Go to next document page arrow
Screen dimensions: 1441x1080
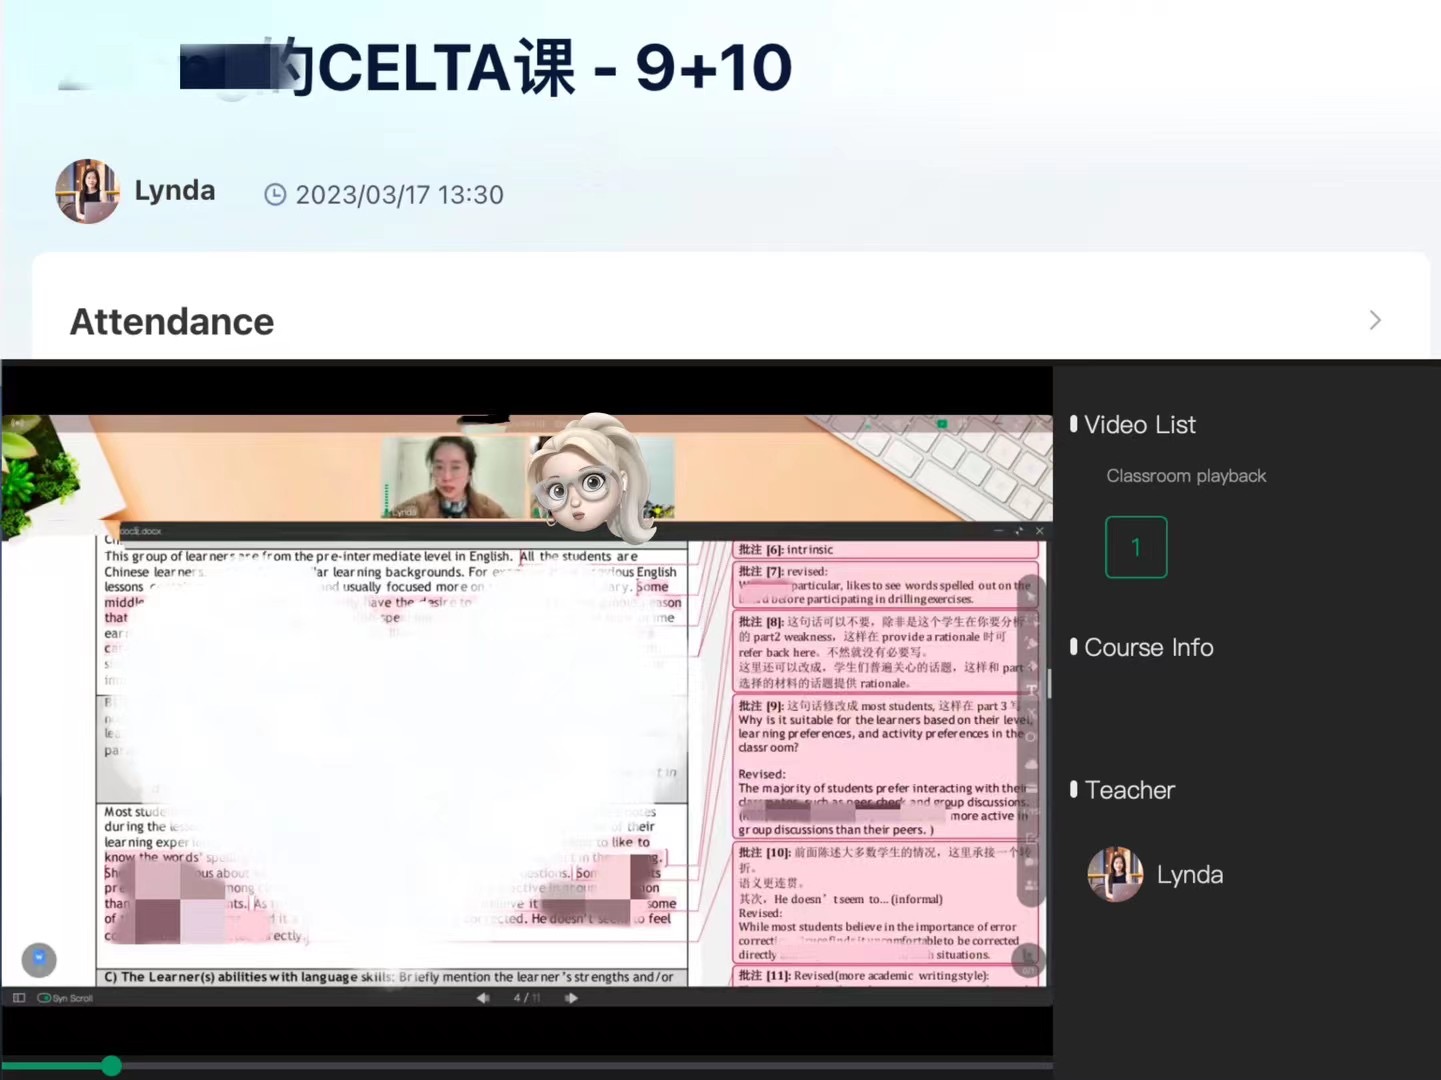(571, 998)
